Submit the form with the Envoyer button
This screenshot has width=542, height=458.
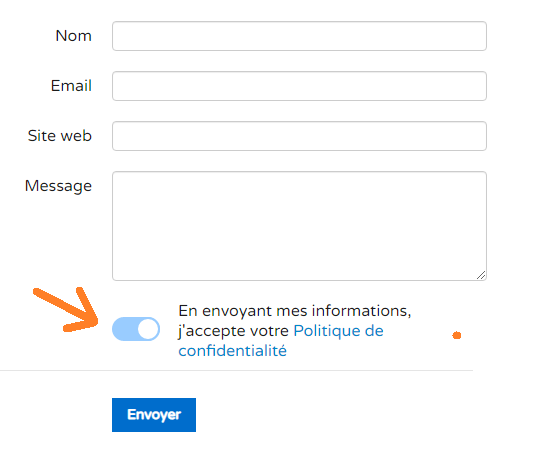154,415
